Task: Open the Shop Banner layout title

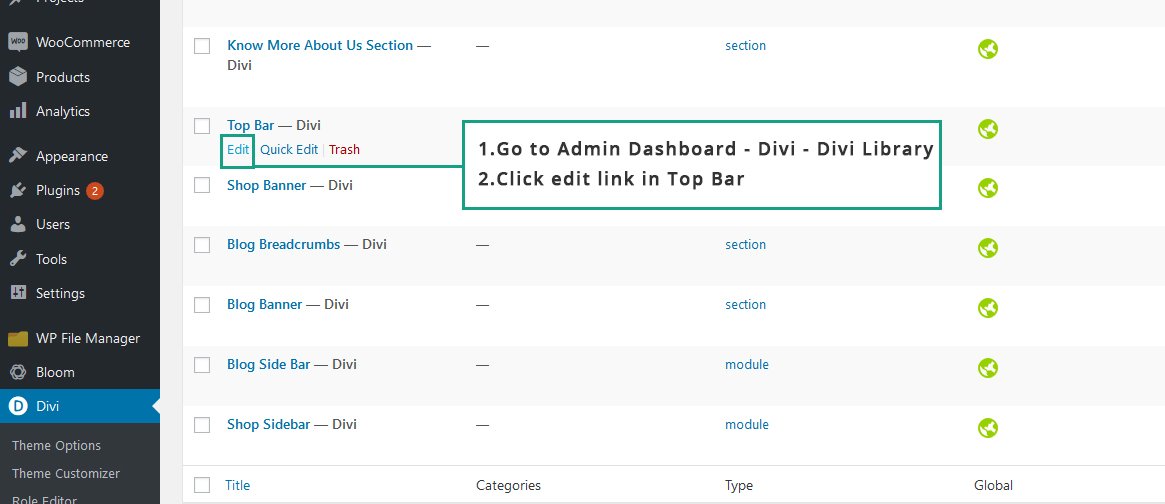Action: click(267, 185)
